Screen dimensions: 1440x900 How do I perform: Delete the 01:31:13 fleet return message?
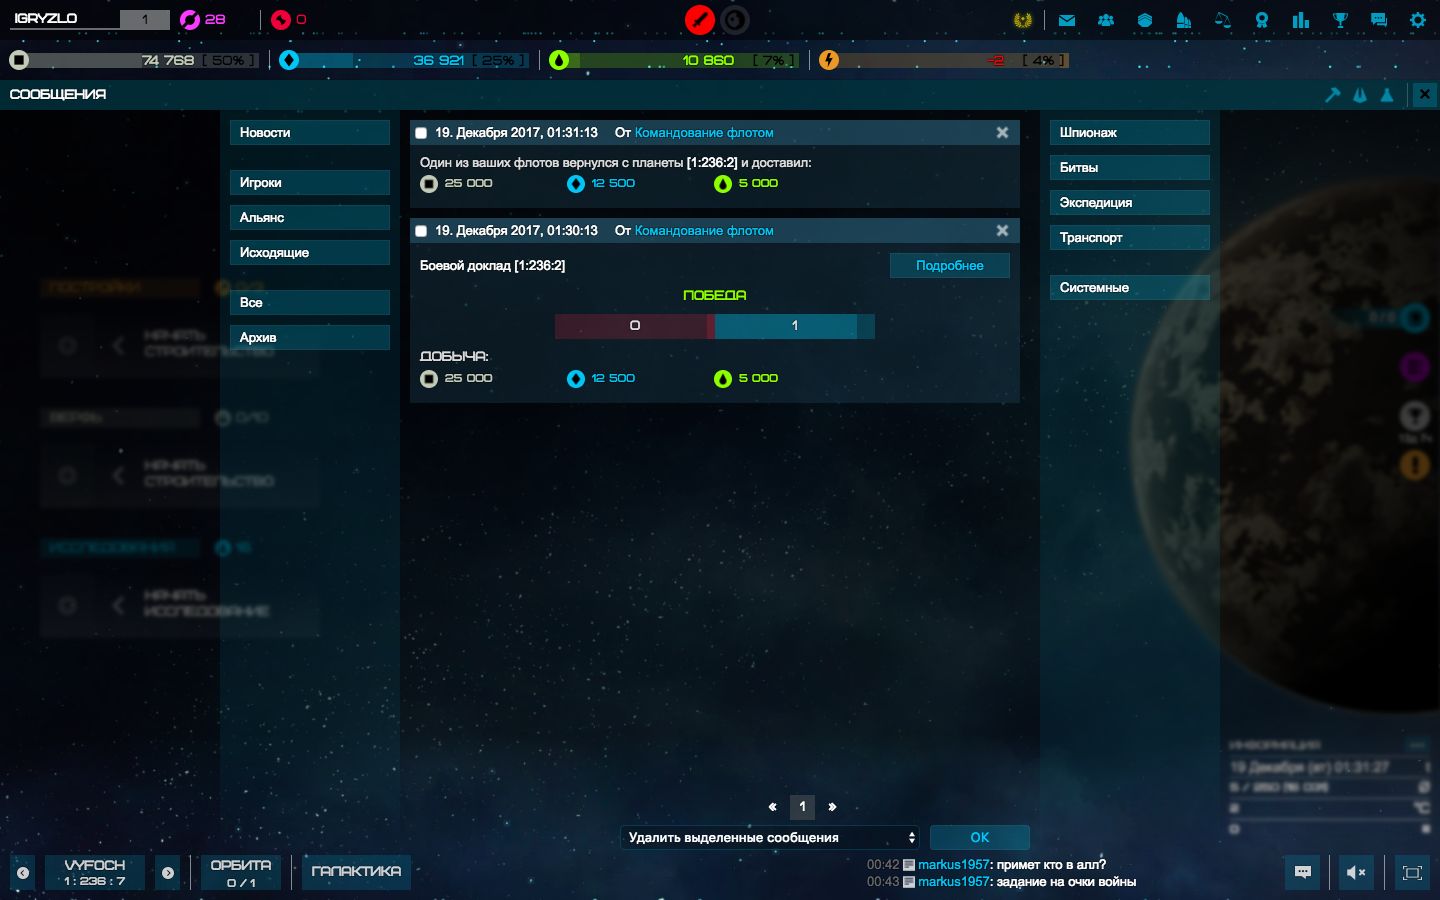click(x=1002, y=133)
